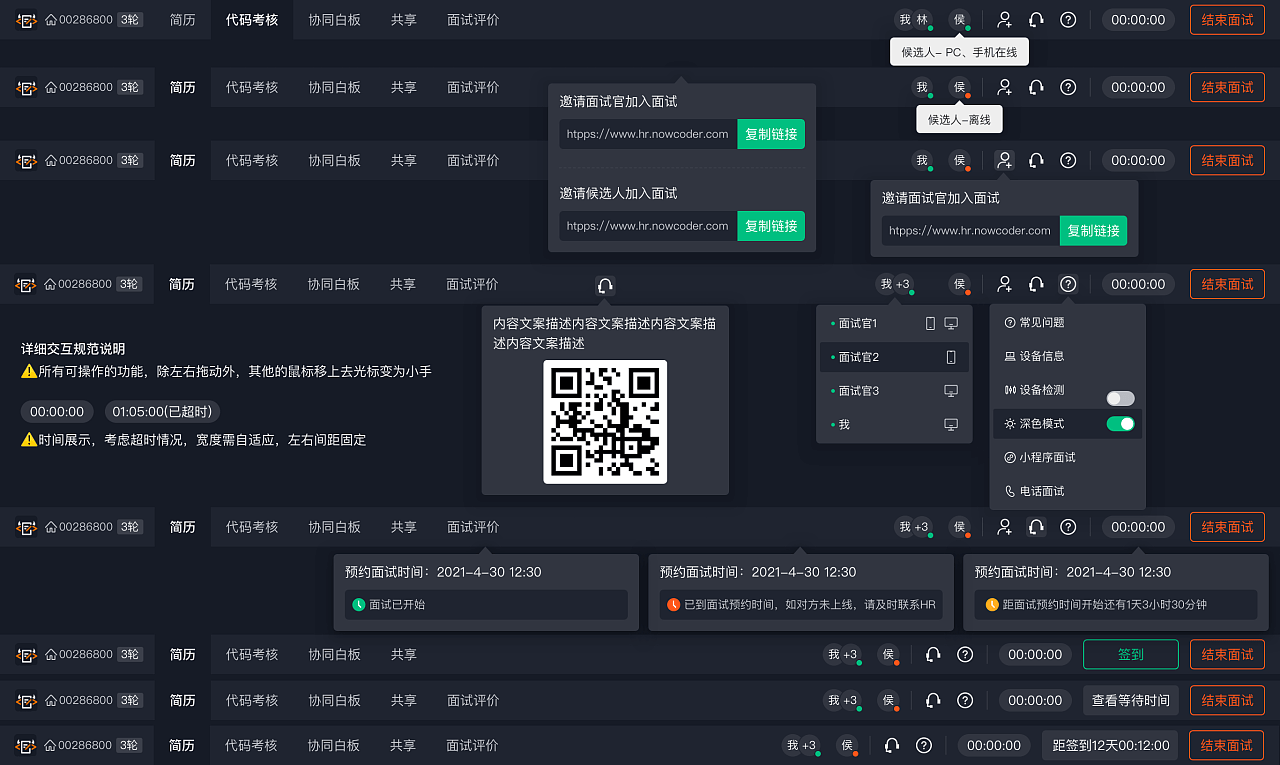
Task: Click help icon in toolbar with 林 avatar
Action: coord(1068,20)
